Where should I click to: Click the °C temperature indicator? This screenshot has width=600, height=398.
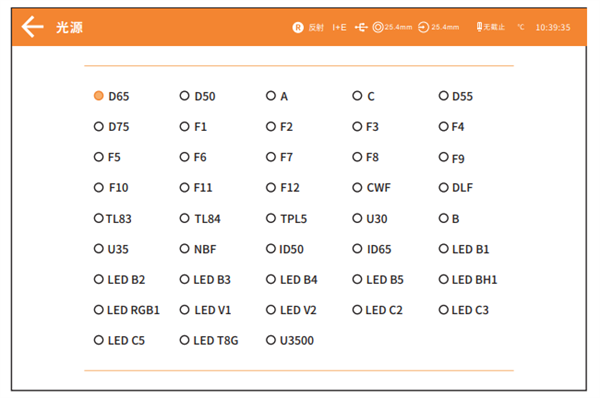click(x=521, y=27)
